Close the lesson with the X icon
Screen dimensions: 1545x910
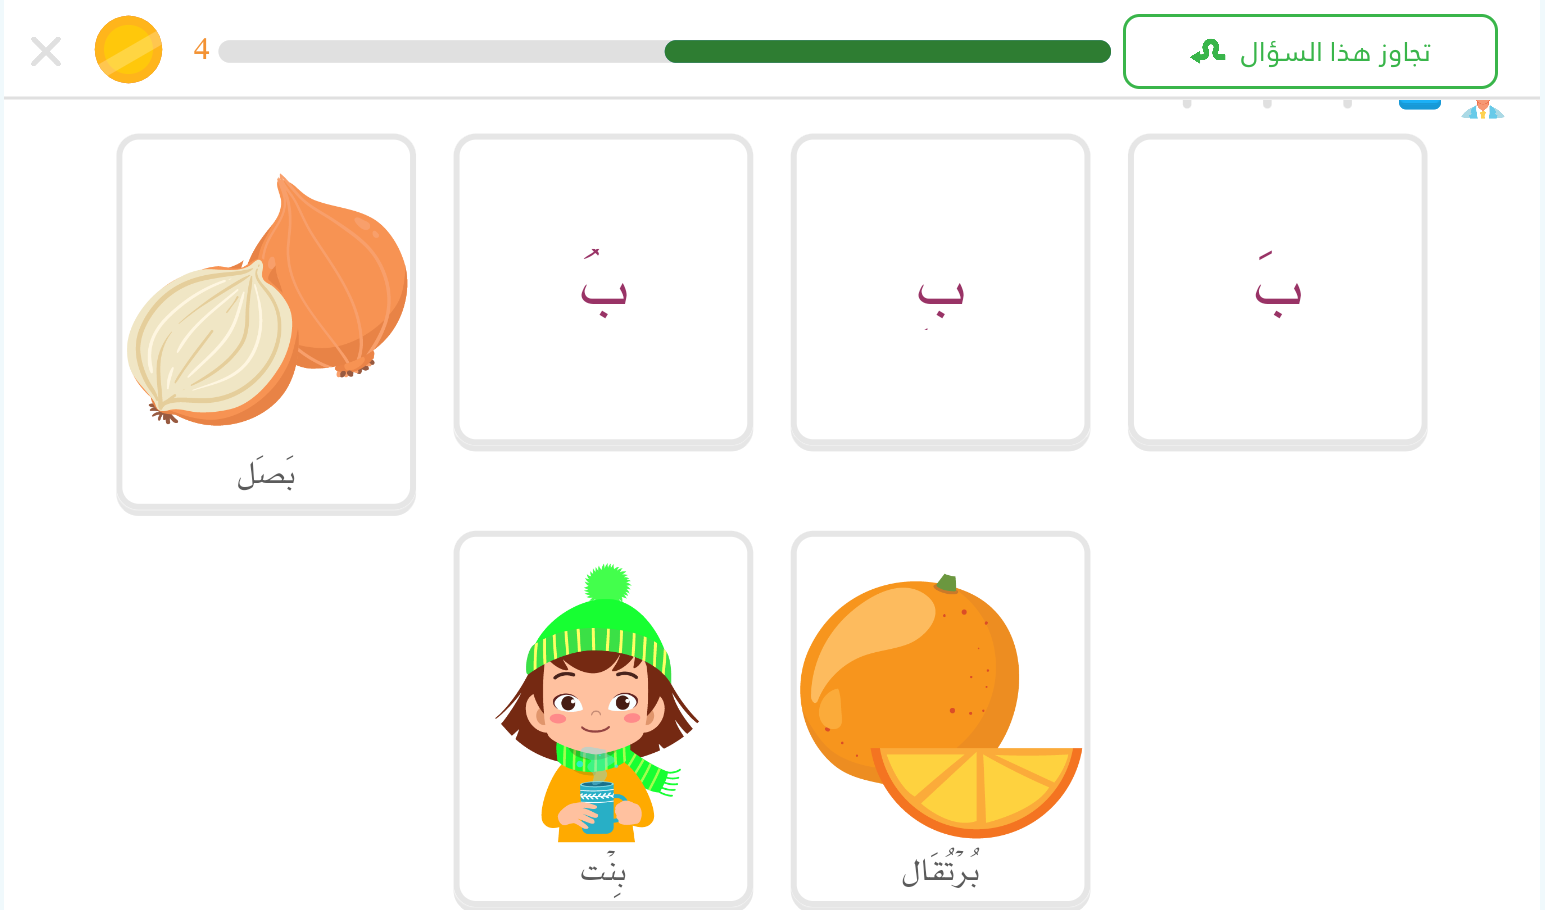[46, 51]
